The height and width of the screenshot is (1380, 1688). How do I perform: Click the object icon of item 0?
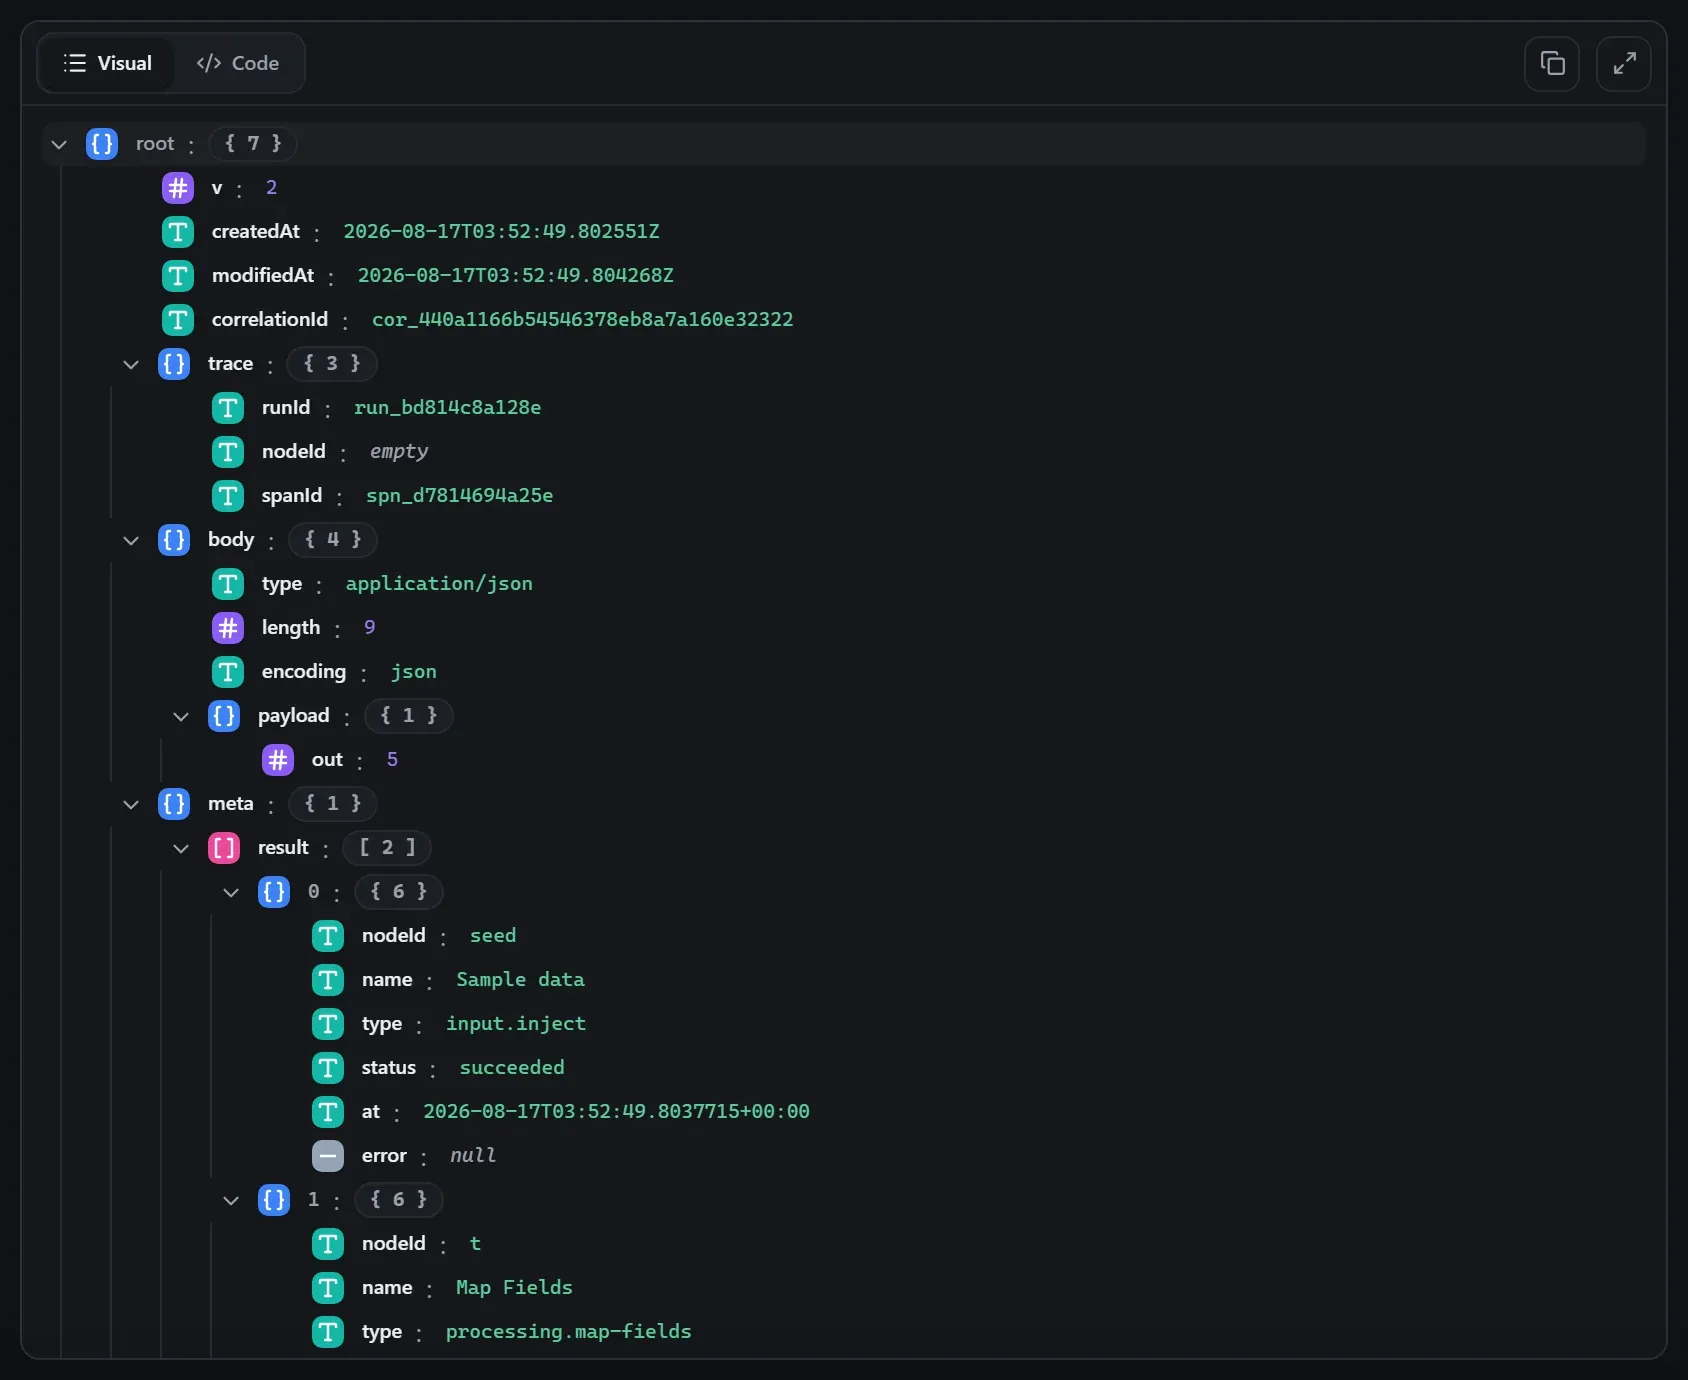pos(274,892)
